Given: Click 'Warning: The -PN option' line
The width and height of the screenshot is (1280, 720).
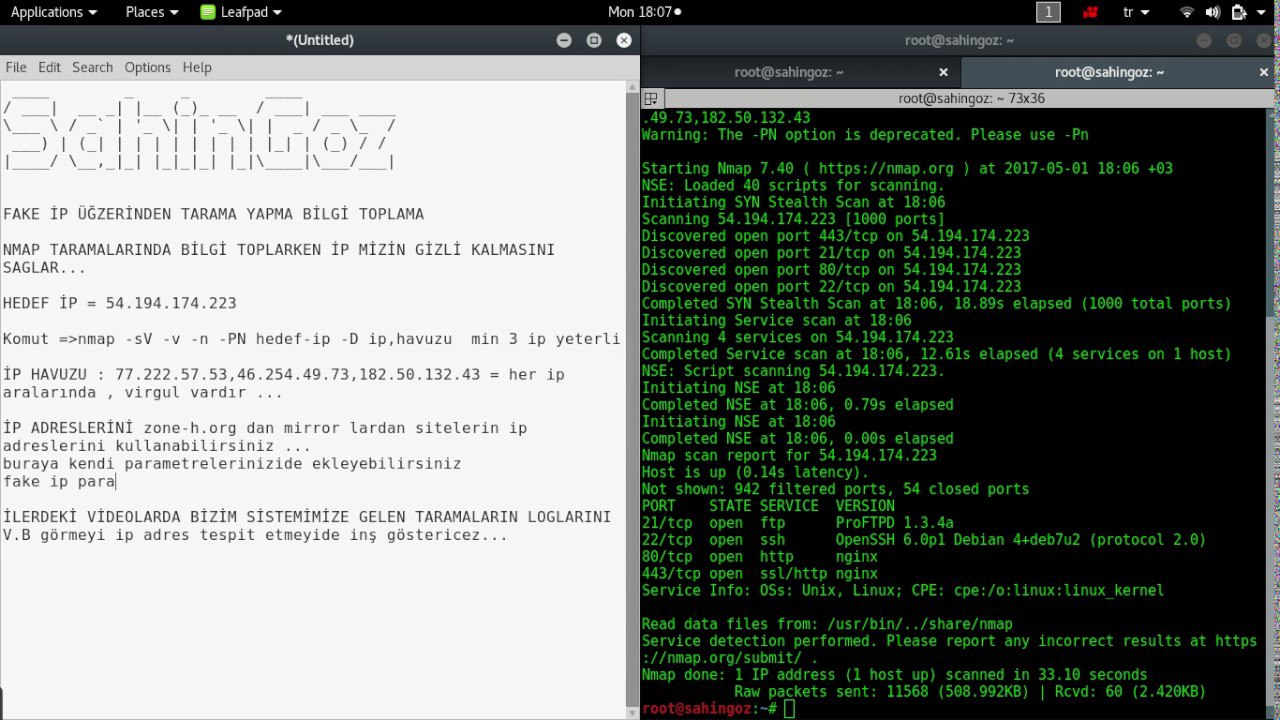Looking at the screenshot, I should click(865, 134).
